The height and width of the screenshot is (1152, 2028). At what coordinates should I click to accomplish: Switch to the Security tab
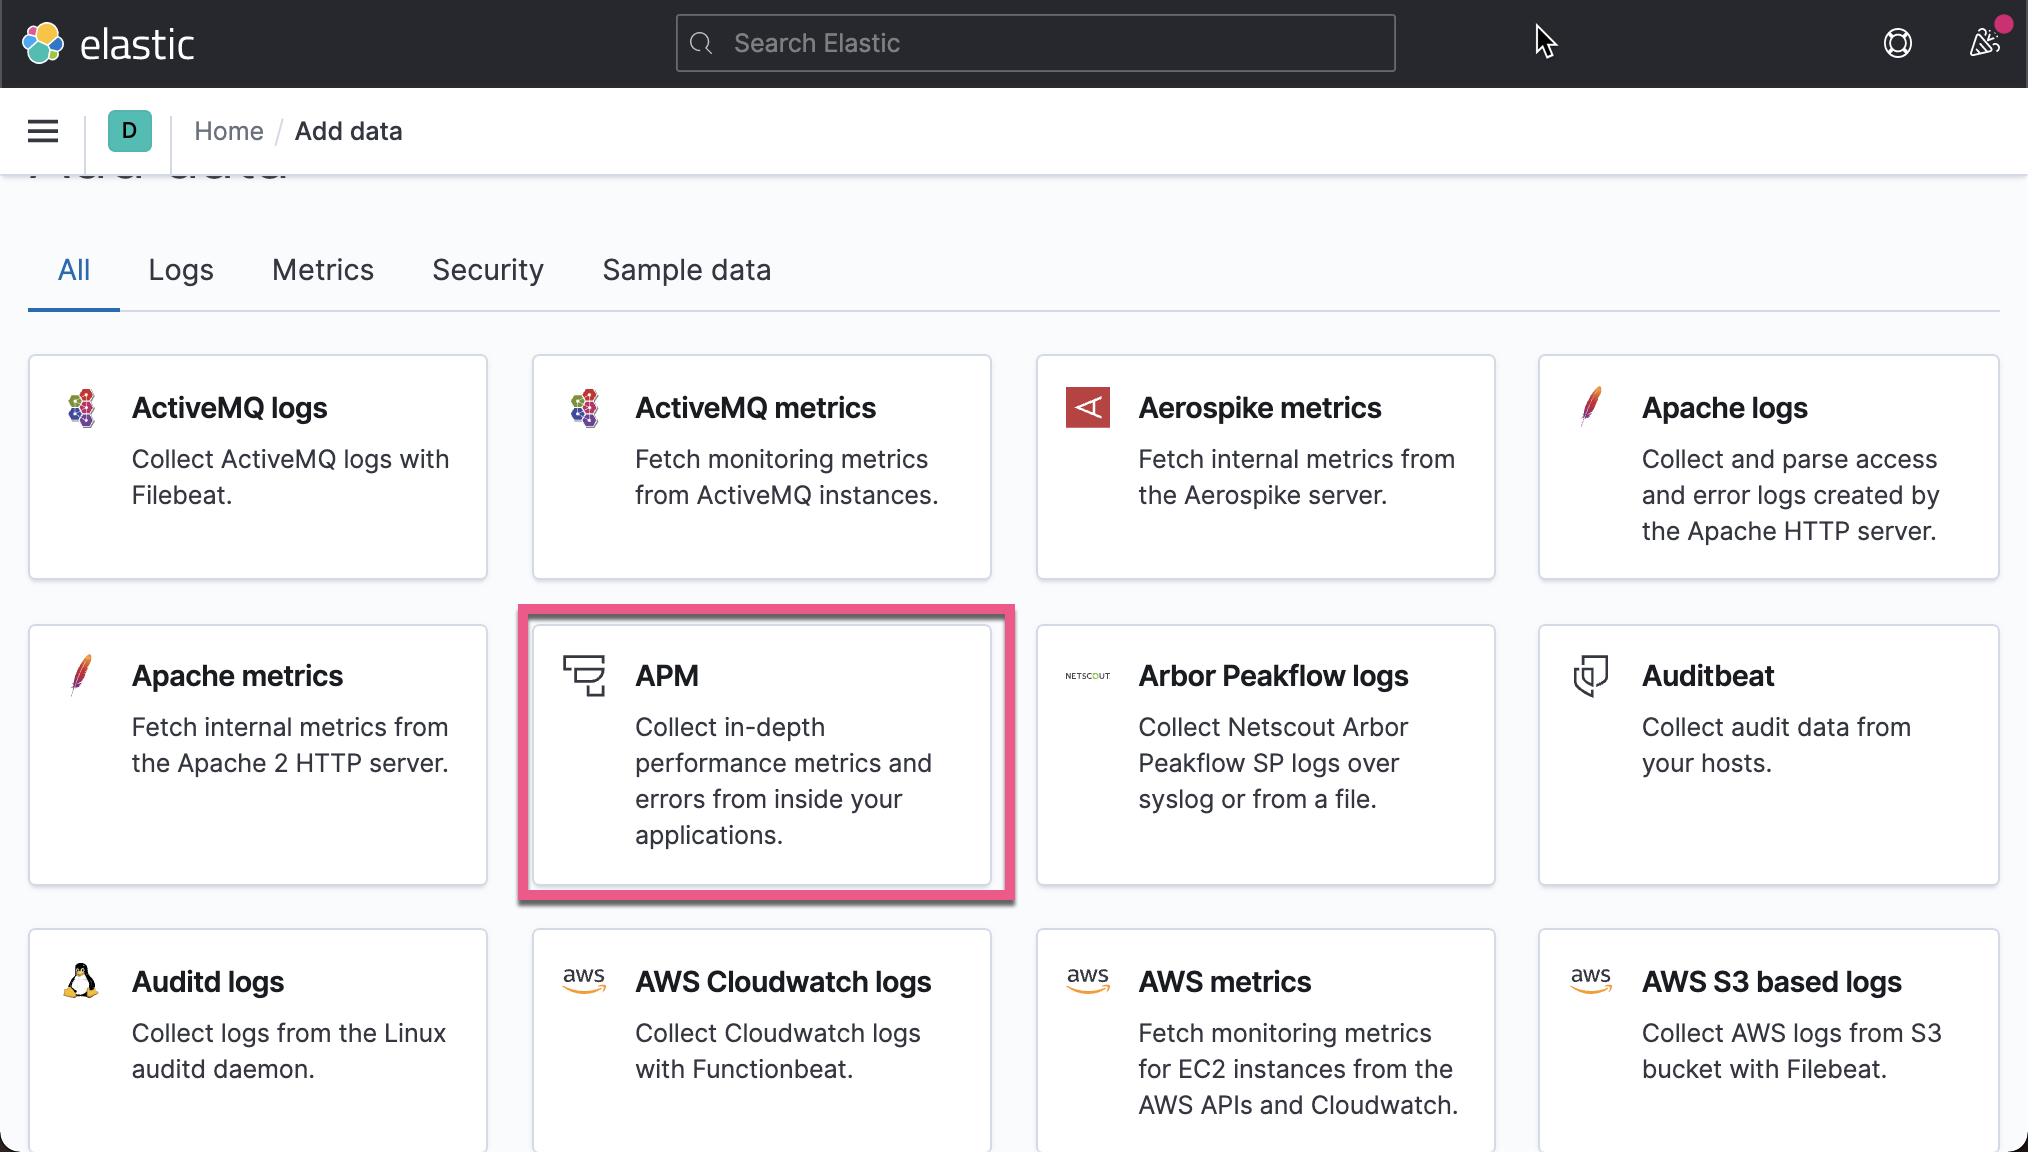point(487,269)
